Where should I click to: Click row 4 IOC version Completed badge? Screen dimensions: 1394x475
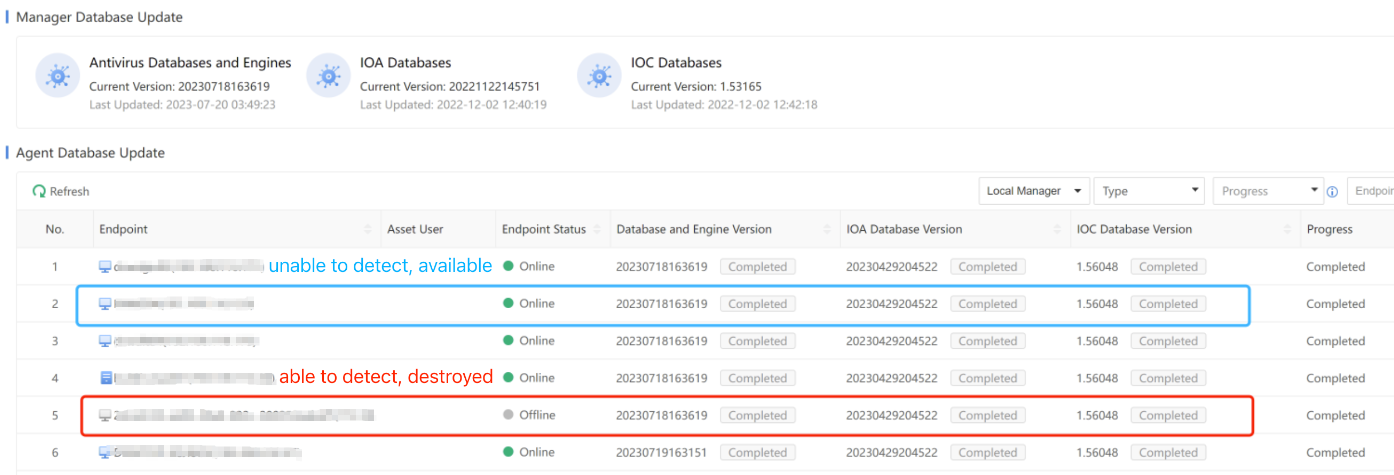tap(1168, 378)
